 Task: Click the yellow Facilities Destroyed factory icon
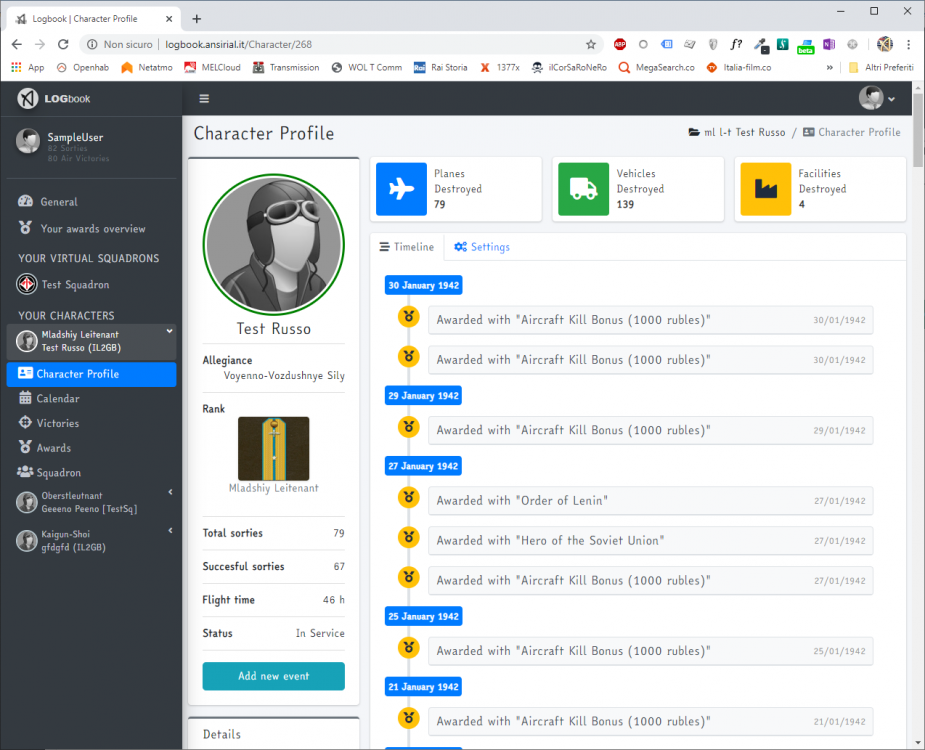(x=765, y=189)
